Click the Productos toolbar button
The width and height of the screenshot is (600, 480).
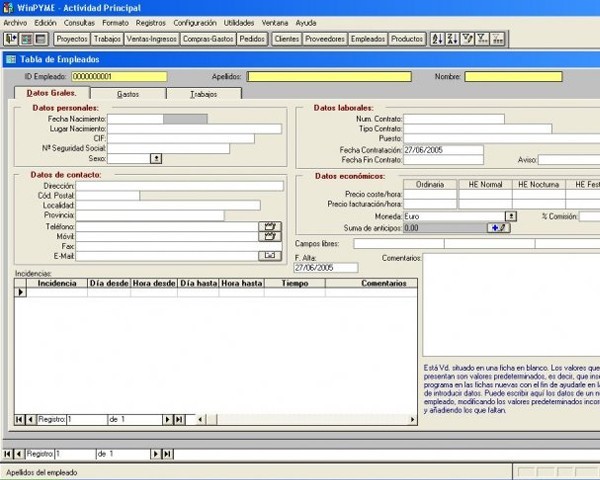point(407,39)
